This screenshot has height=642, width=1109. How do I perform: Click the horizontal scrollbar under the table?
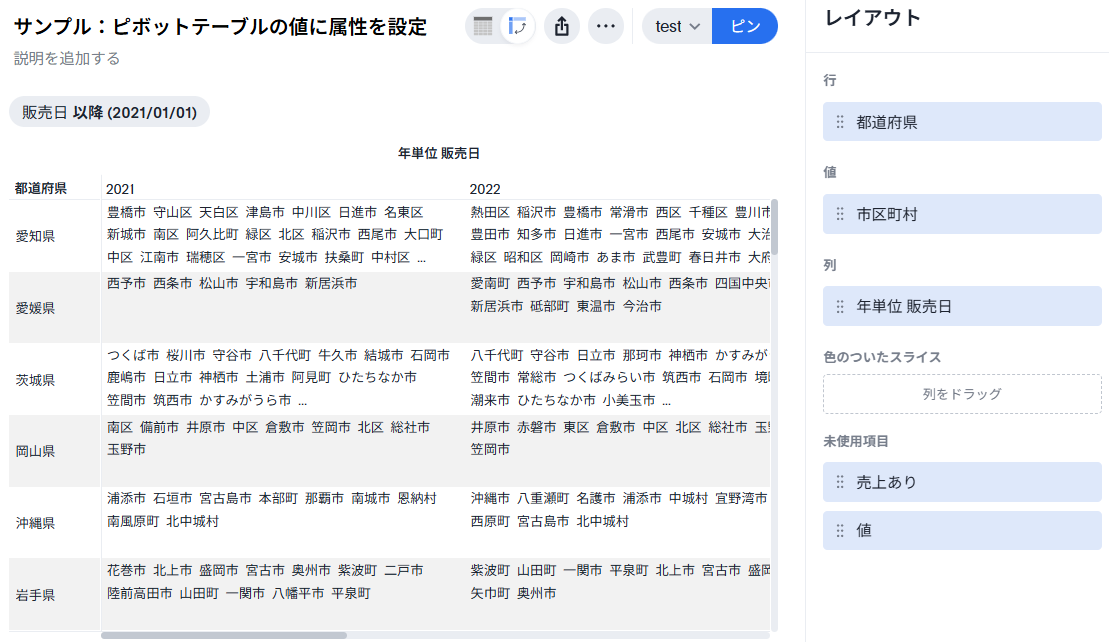[224, 635]
